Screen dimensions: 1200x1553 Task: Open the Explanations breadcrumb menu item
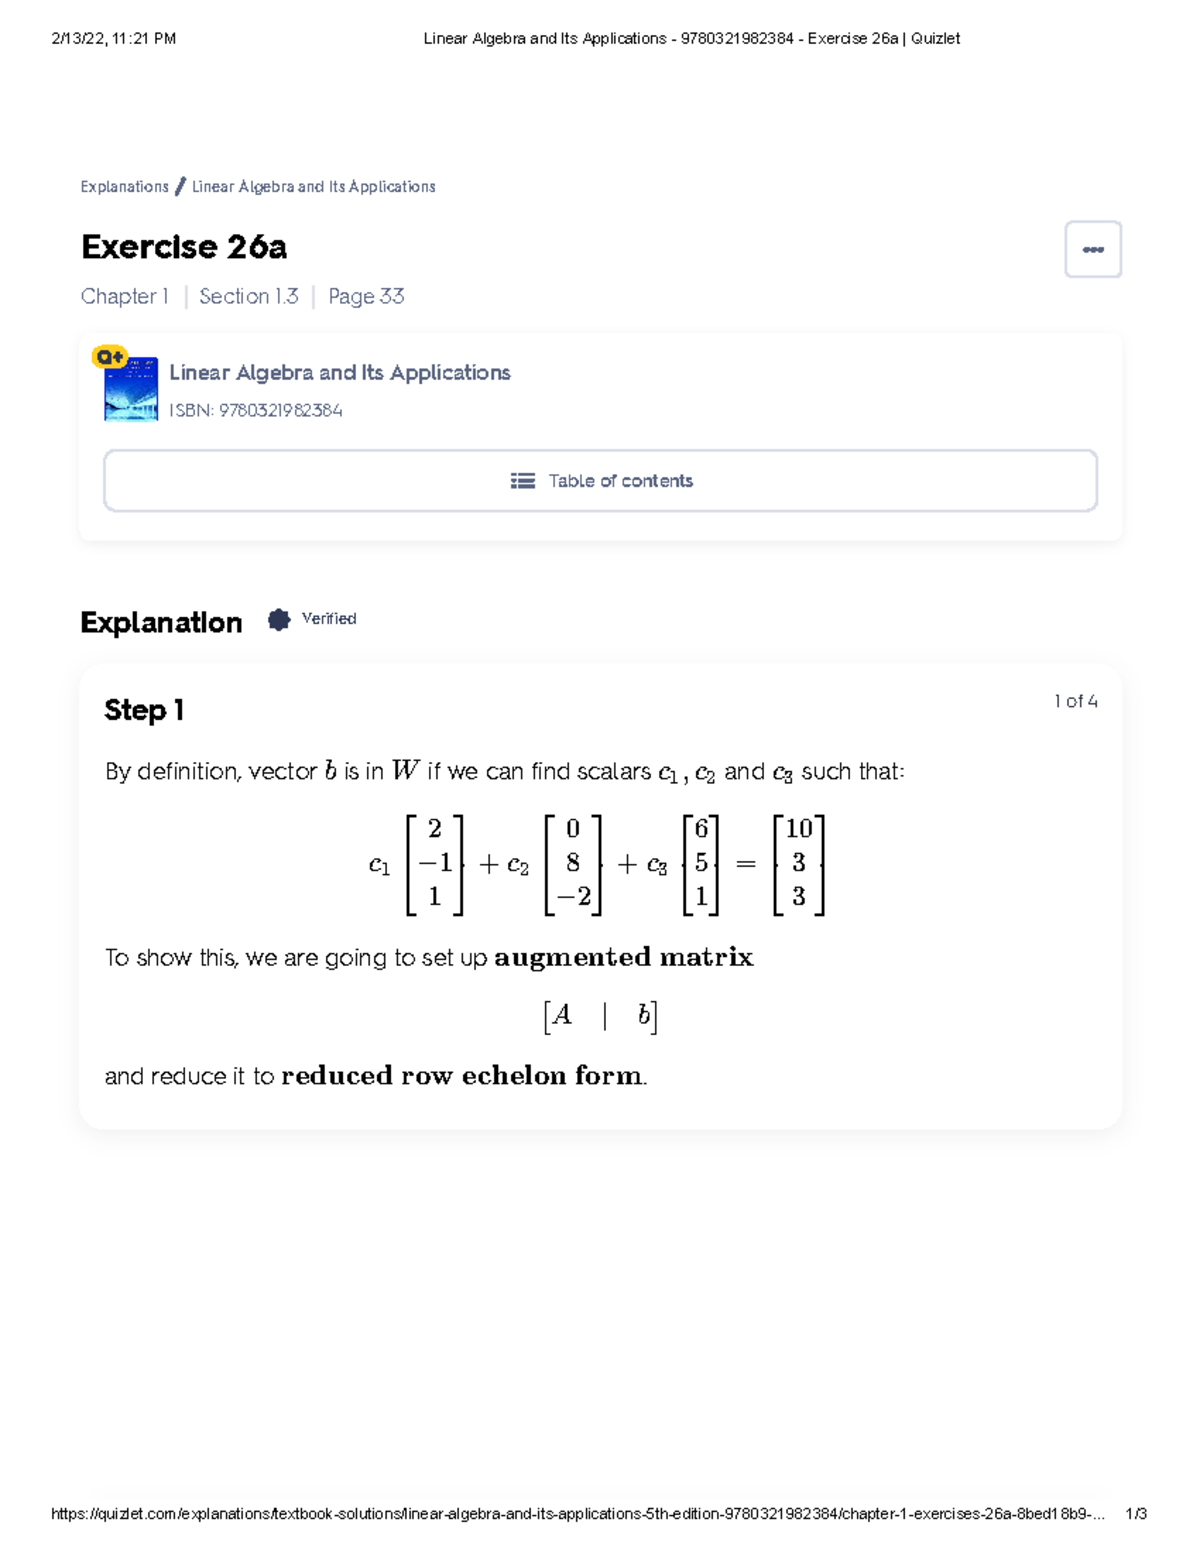pos(123,186)
